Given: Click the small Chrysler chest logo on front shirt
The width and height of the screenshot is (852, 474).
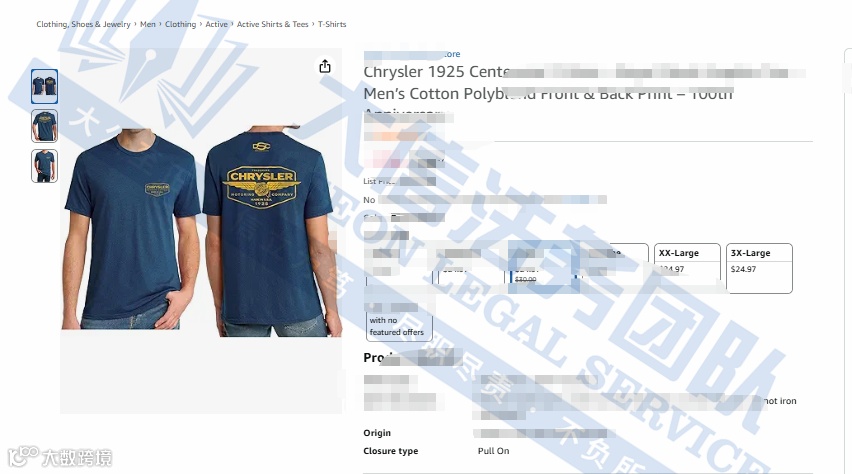Looking at the screenshot, I should 157,189.
